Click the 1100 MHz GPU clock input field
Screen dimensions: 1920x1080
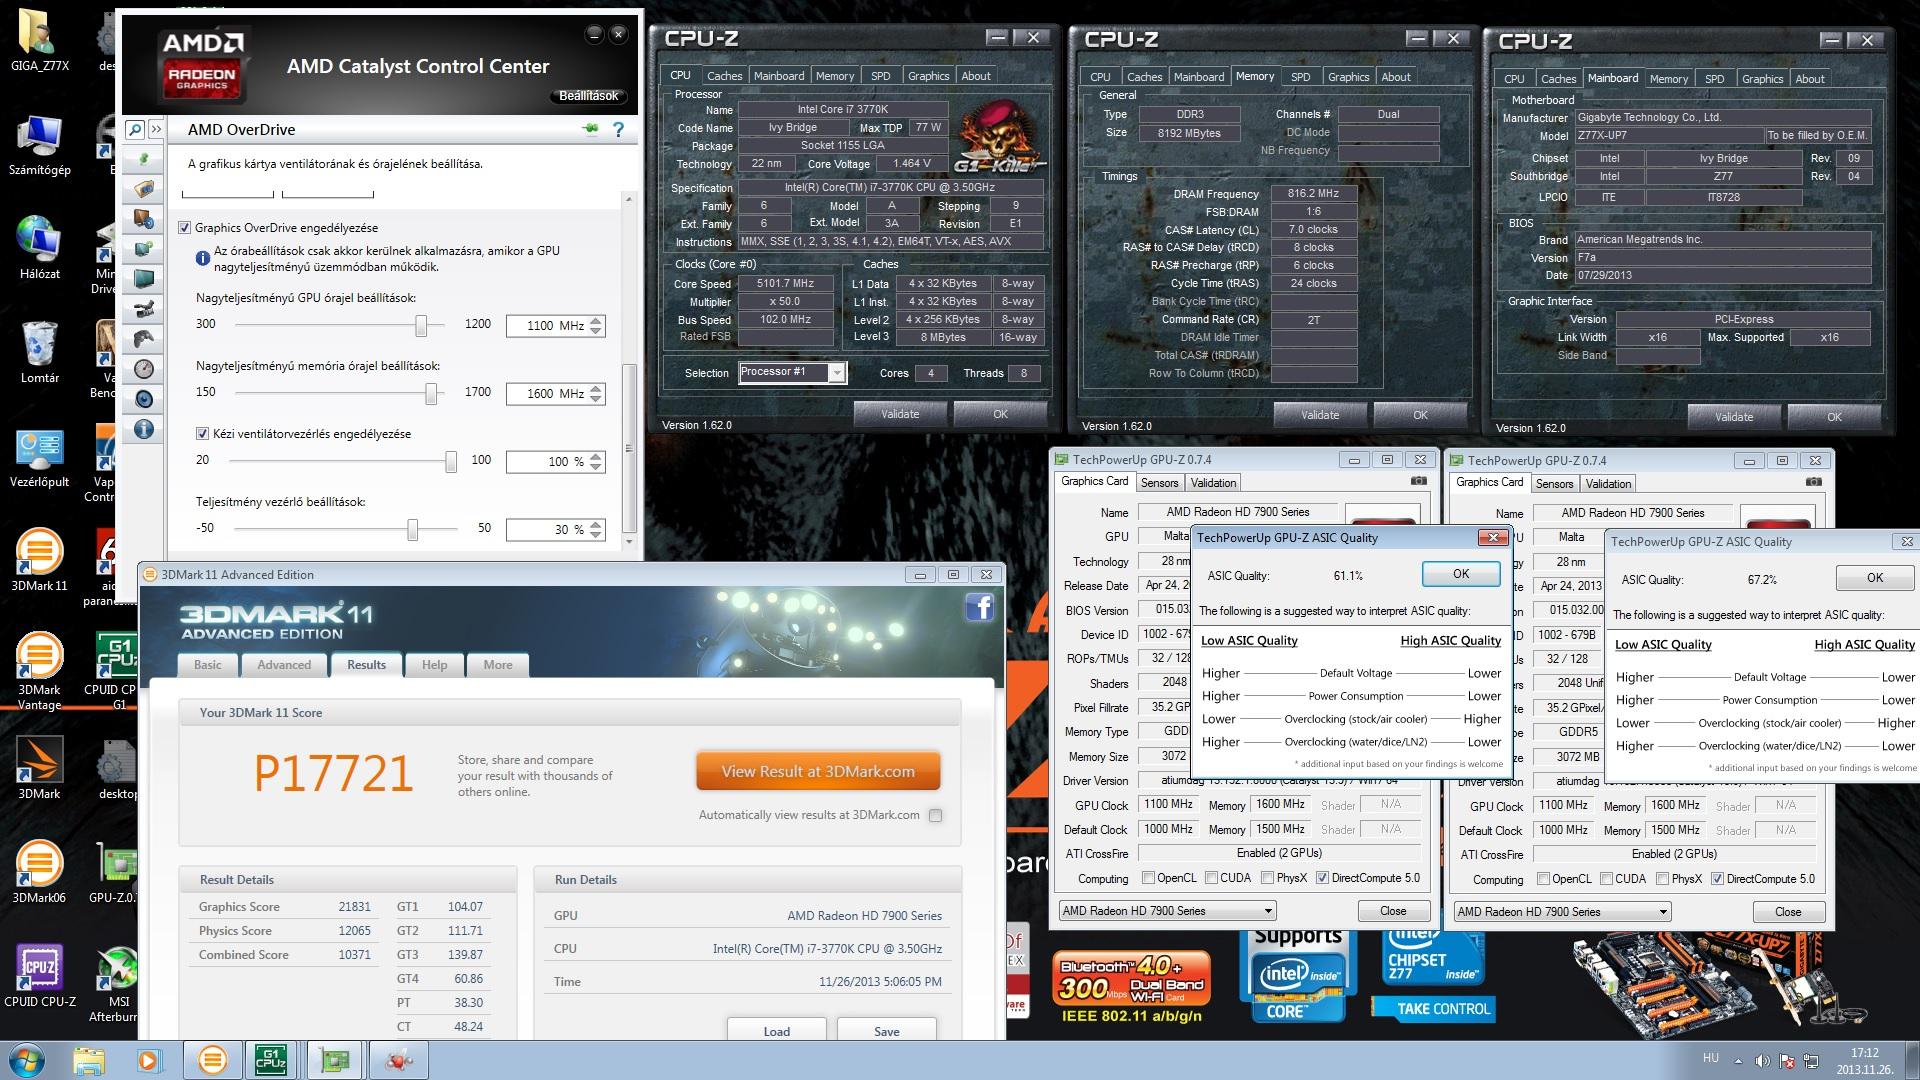coord(547,326)
